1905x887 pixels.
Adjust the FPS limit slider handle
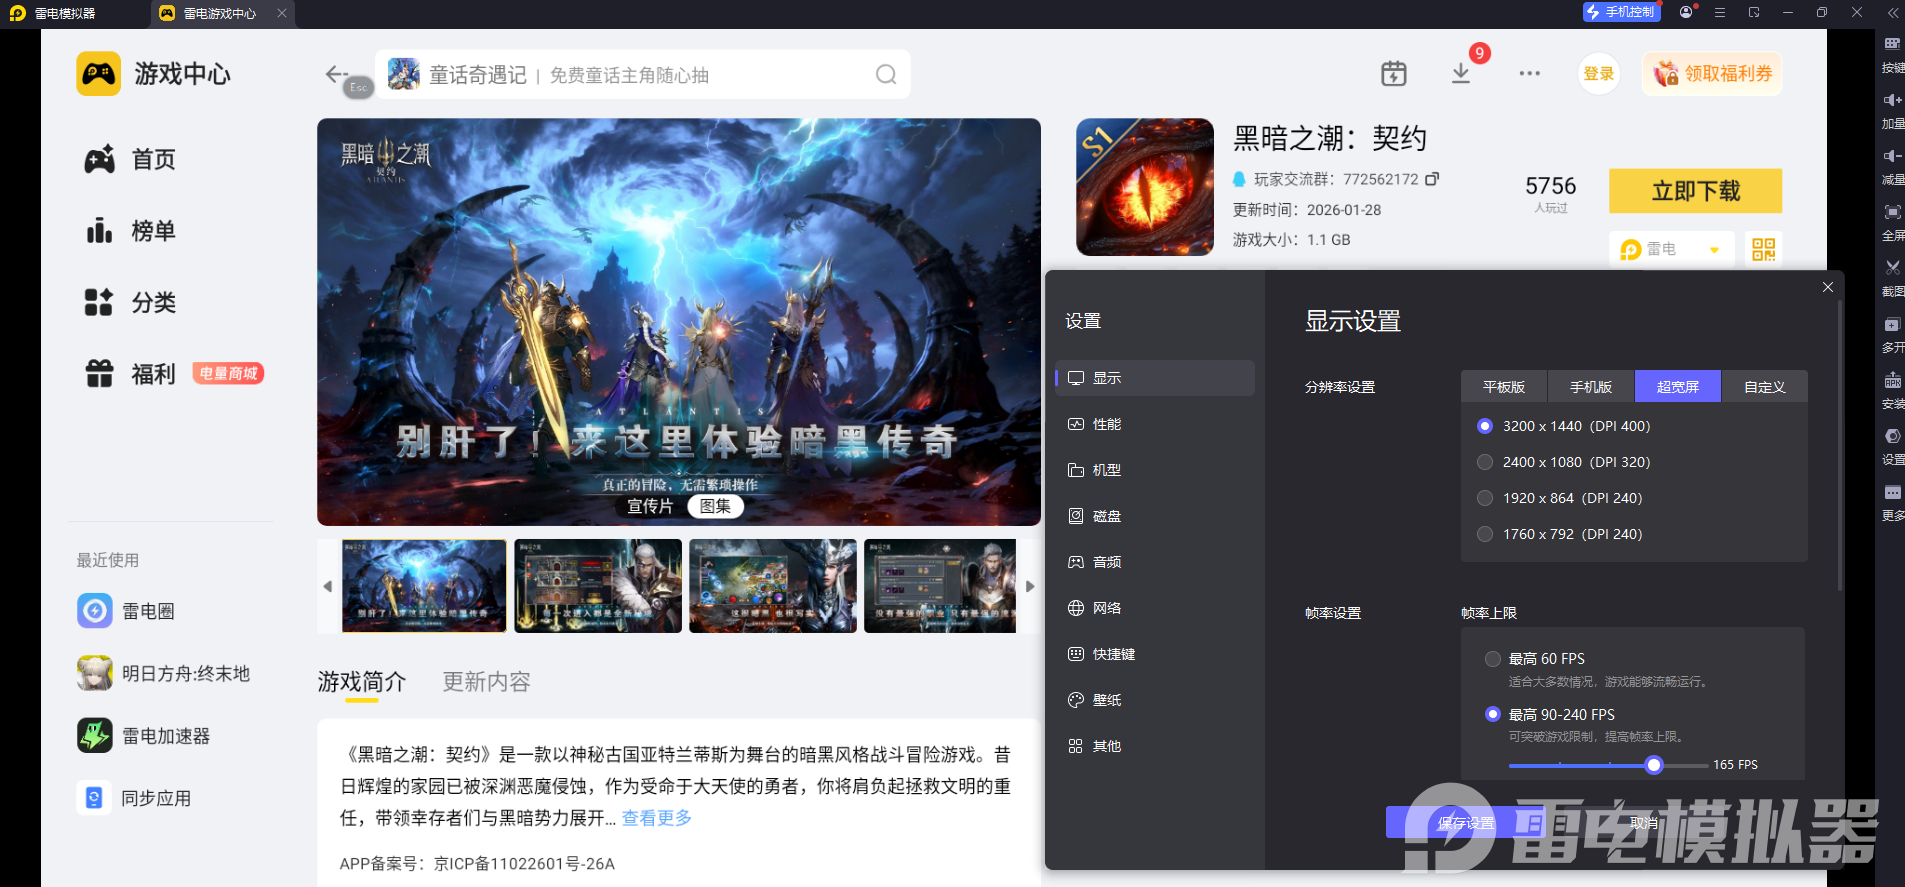click(x=1654, y=765)
